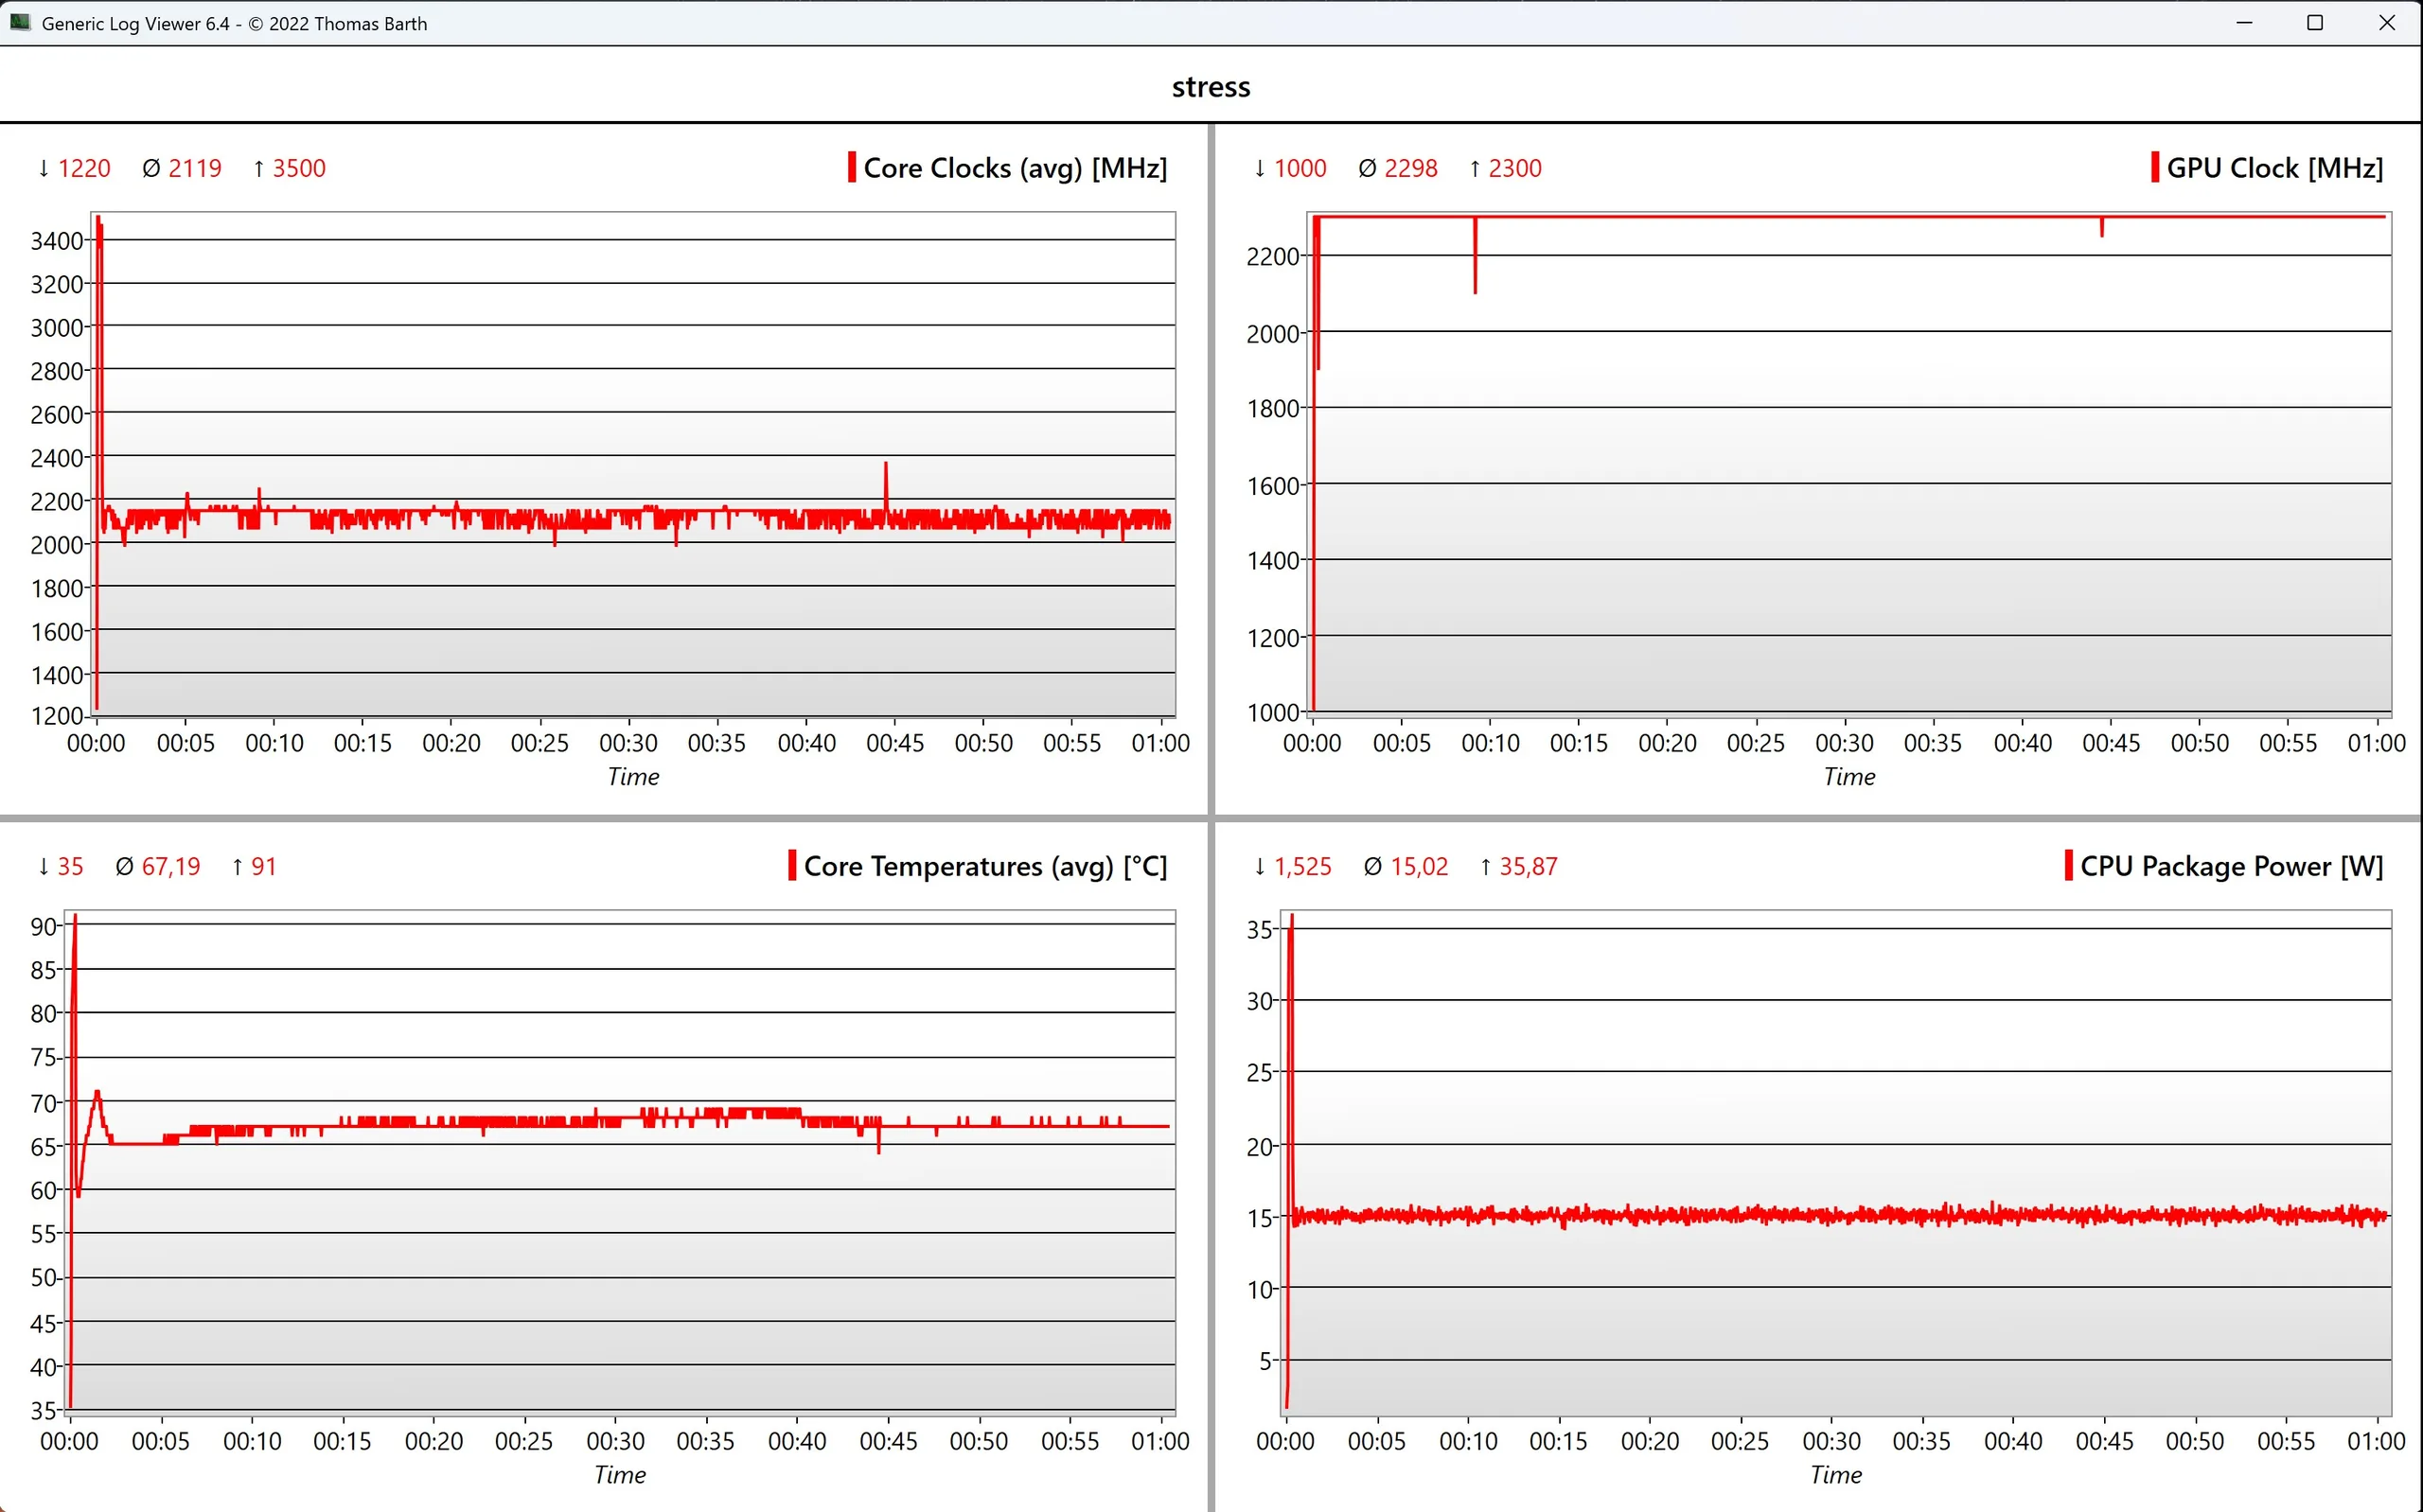Click the Time axis label under Core Temperatures chart
Screen dimensions: 2423x1512
click(x=620, y=1475)
